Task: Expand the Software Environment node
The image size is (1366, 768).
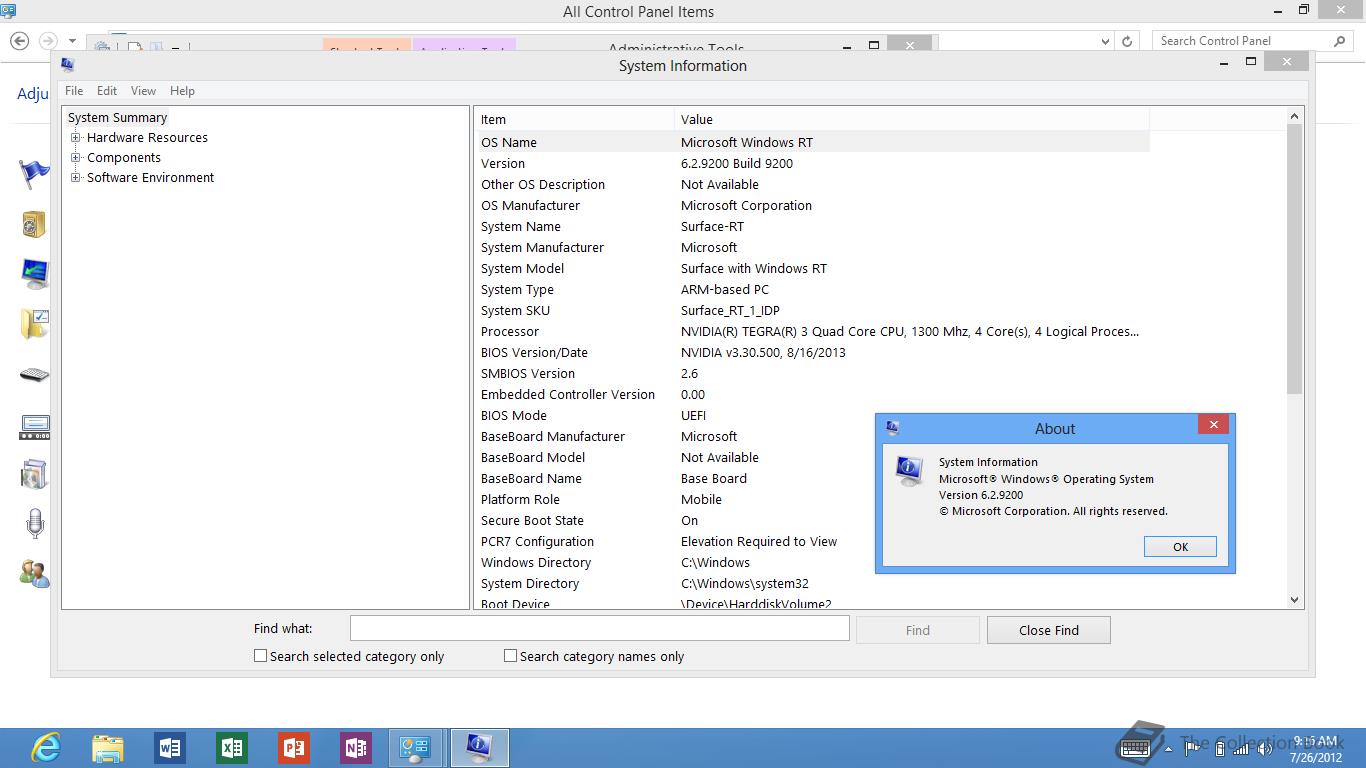Action: tap(75, 177)
